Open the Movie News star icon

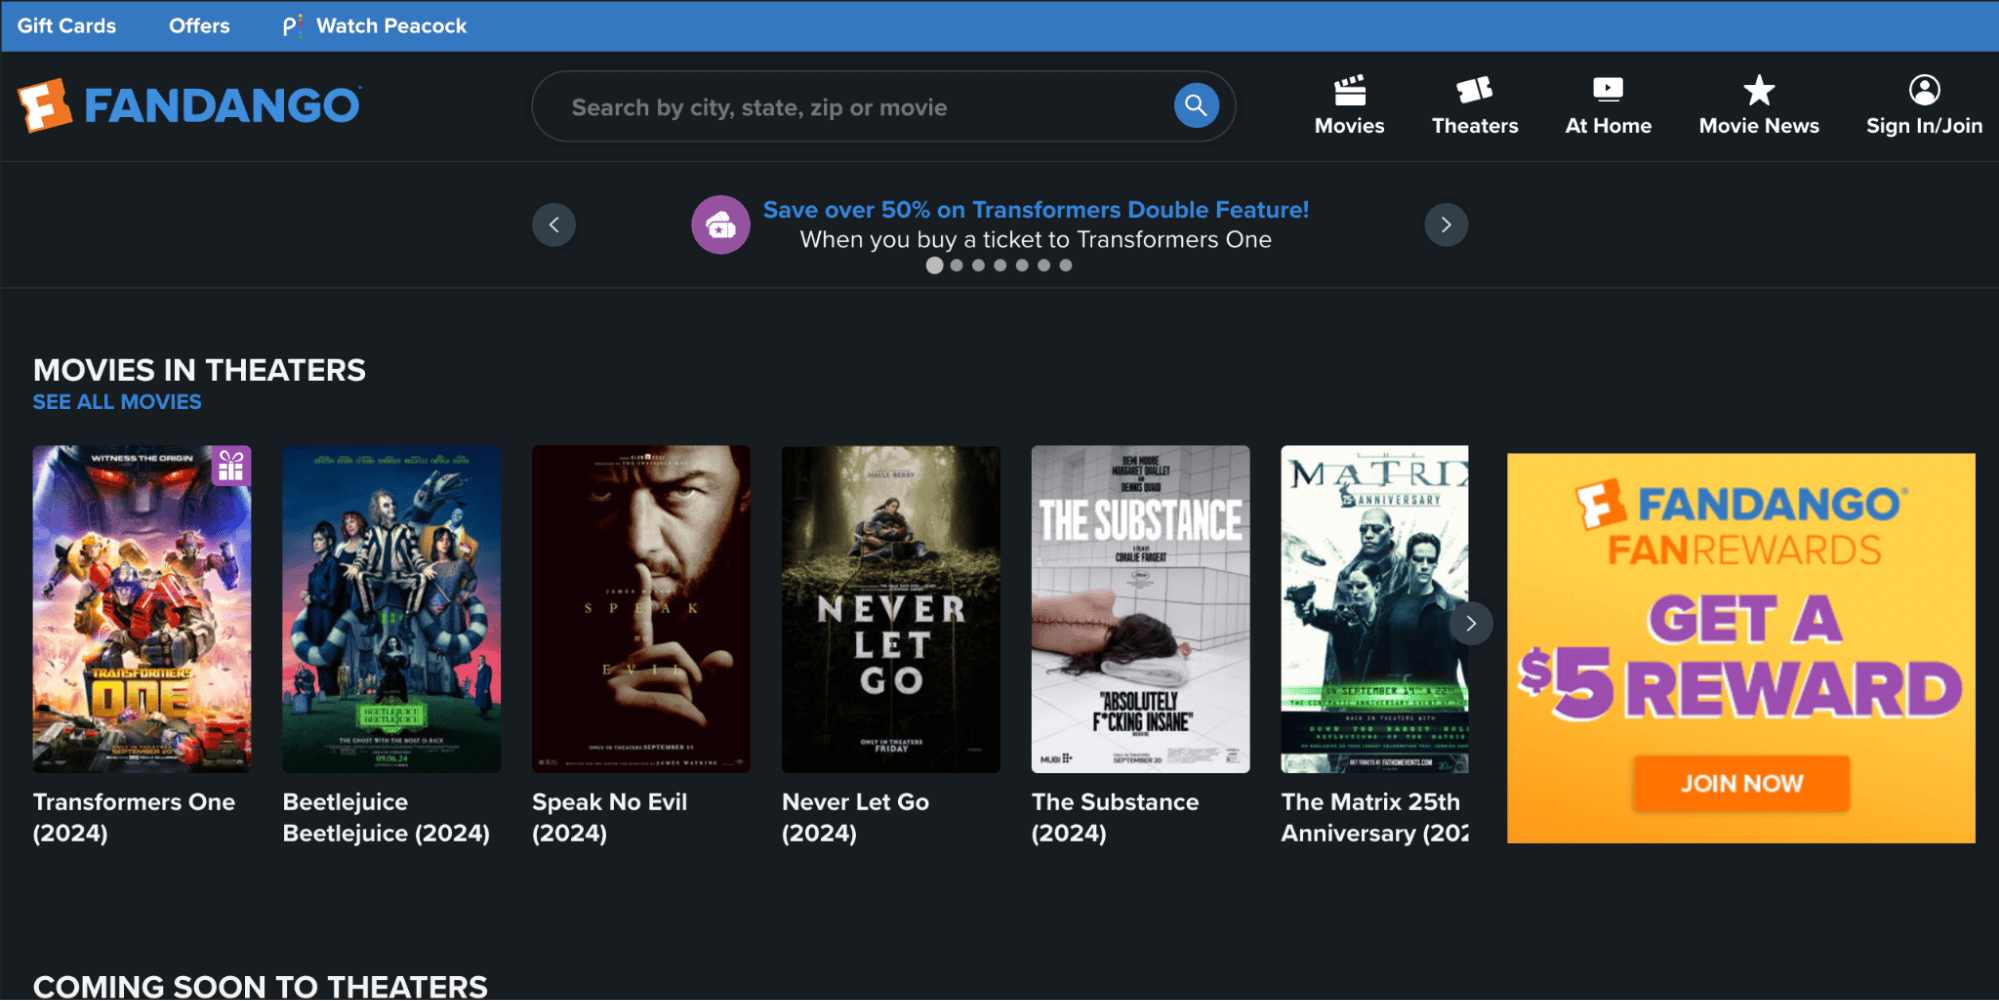point(1759,90)
